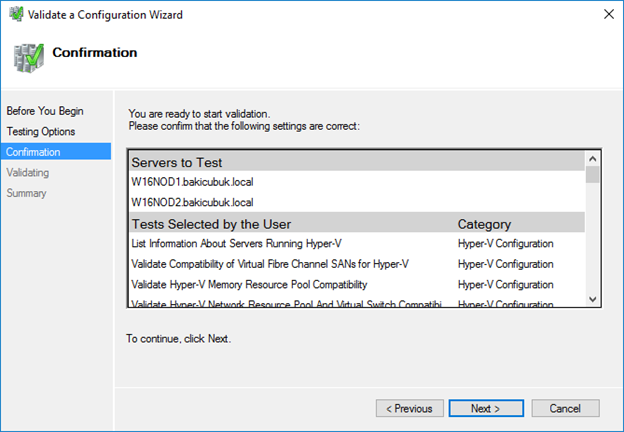The height and width of the screenshot is (432, 624).
Task: Open the Testing Options step
Action: click(x=41, y=132)
